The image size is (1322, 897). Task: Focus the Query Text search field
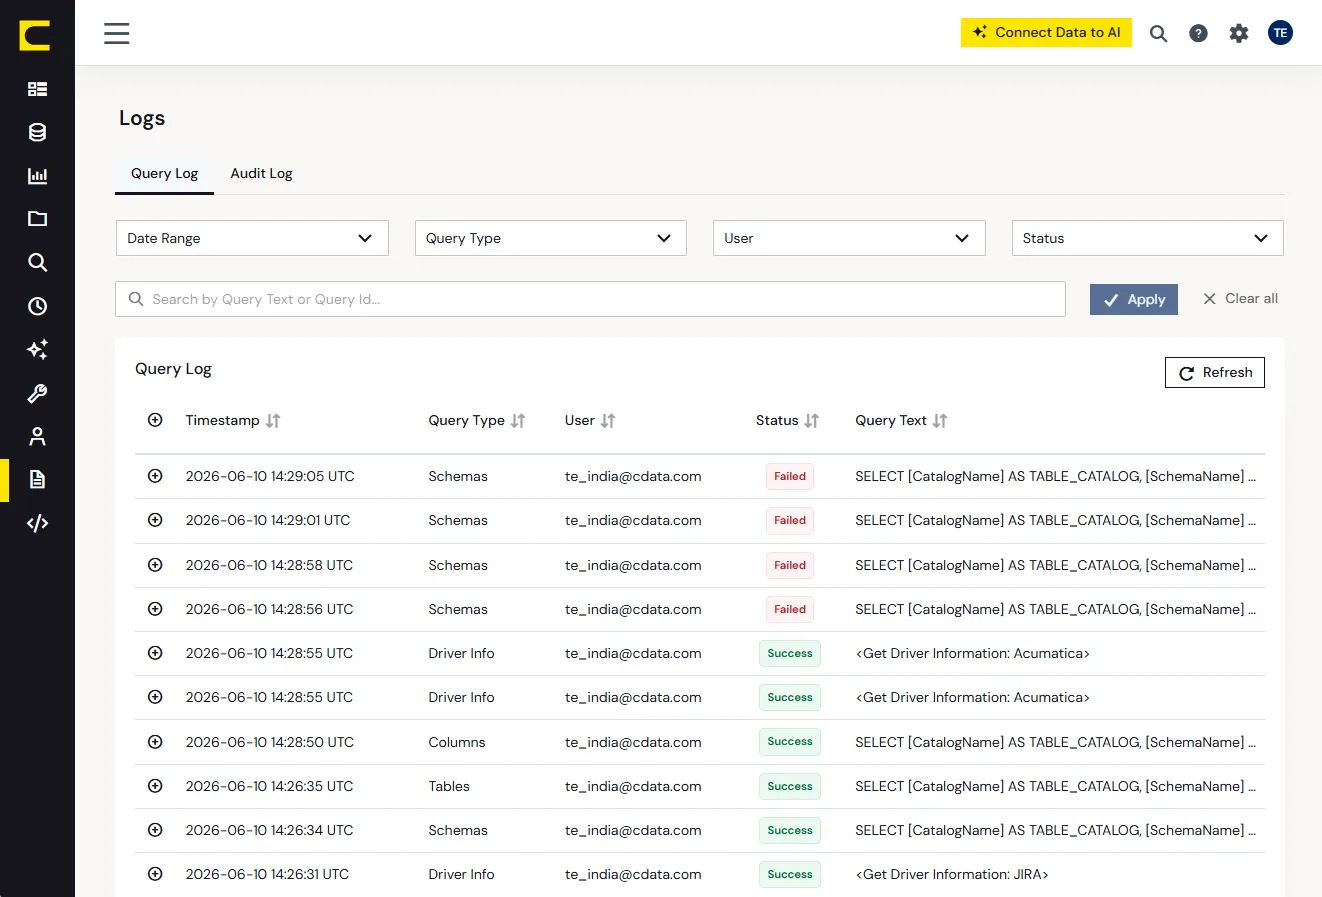tap(591, 299)
